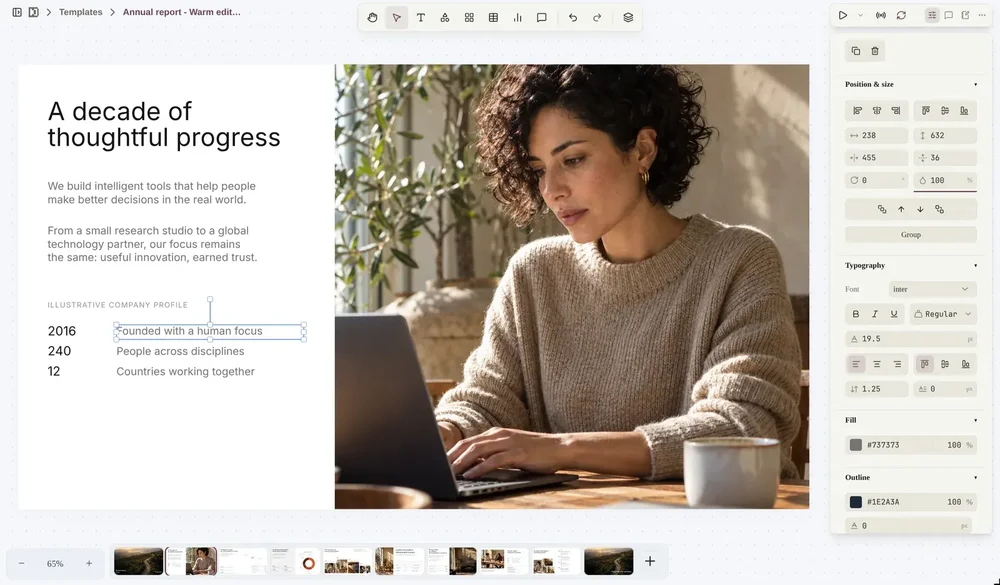1000x585 pixels.
Task: Move element down one layer
Action: click(920, 209)
